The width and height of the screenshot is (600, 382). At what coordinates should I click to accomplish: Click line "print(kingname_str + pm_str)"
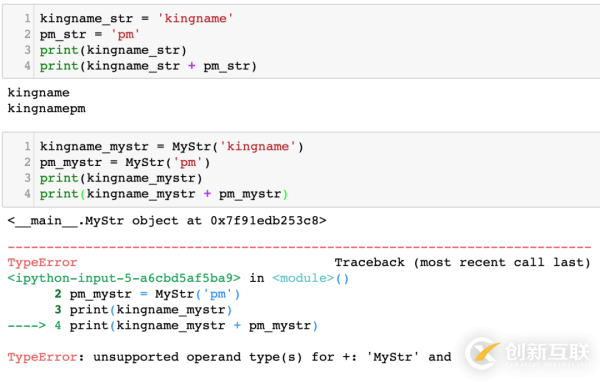point(148,66)
